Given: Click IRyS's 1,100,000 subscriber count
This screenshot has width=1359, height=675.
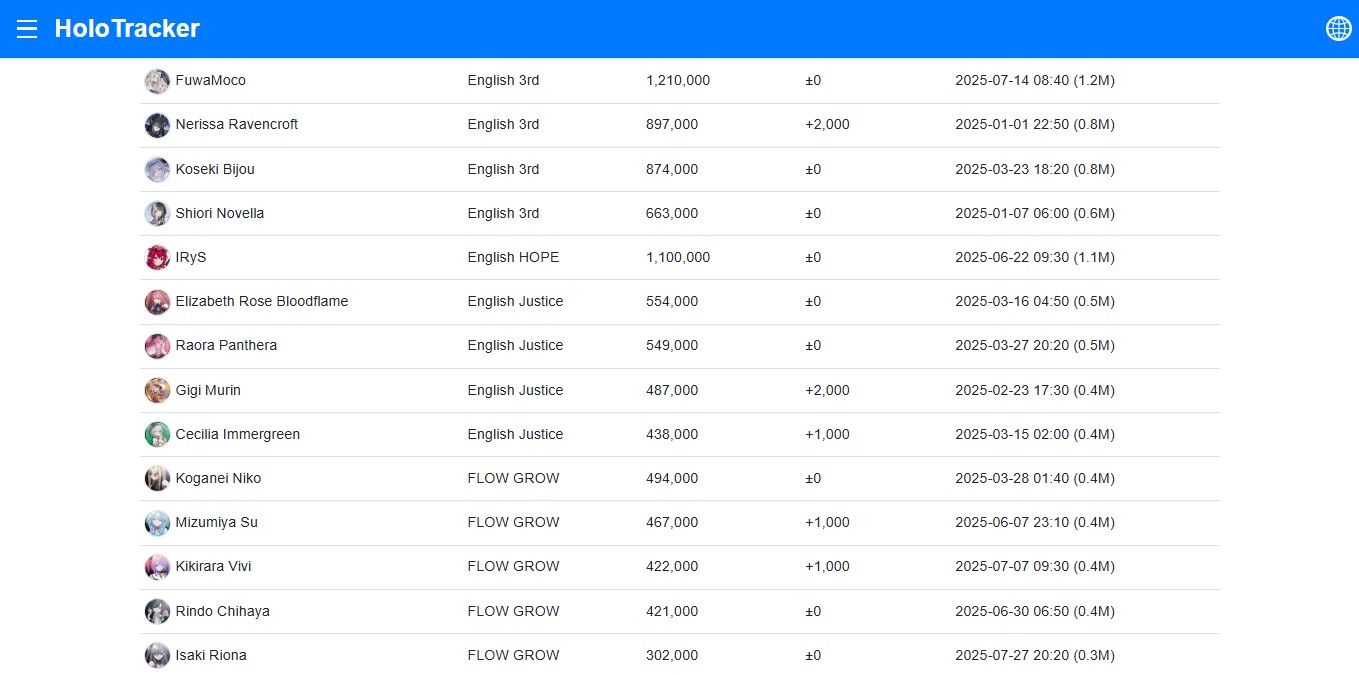Looking at the screenshot, I should tap(678, 257).
